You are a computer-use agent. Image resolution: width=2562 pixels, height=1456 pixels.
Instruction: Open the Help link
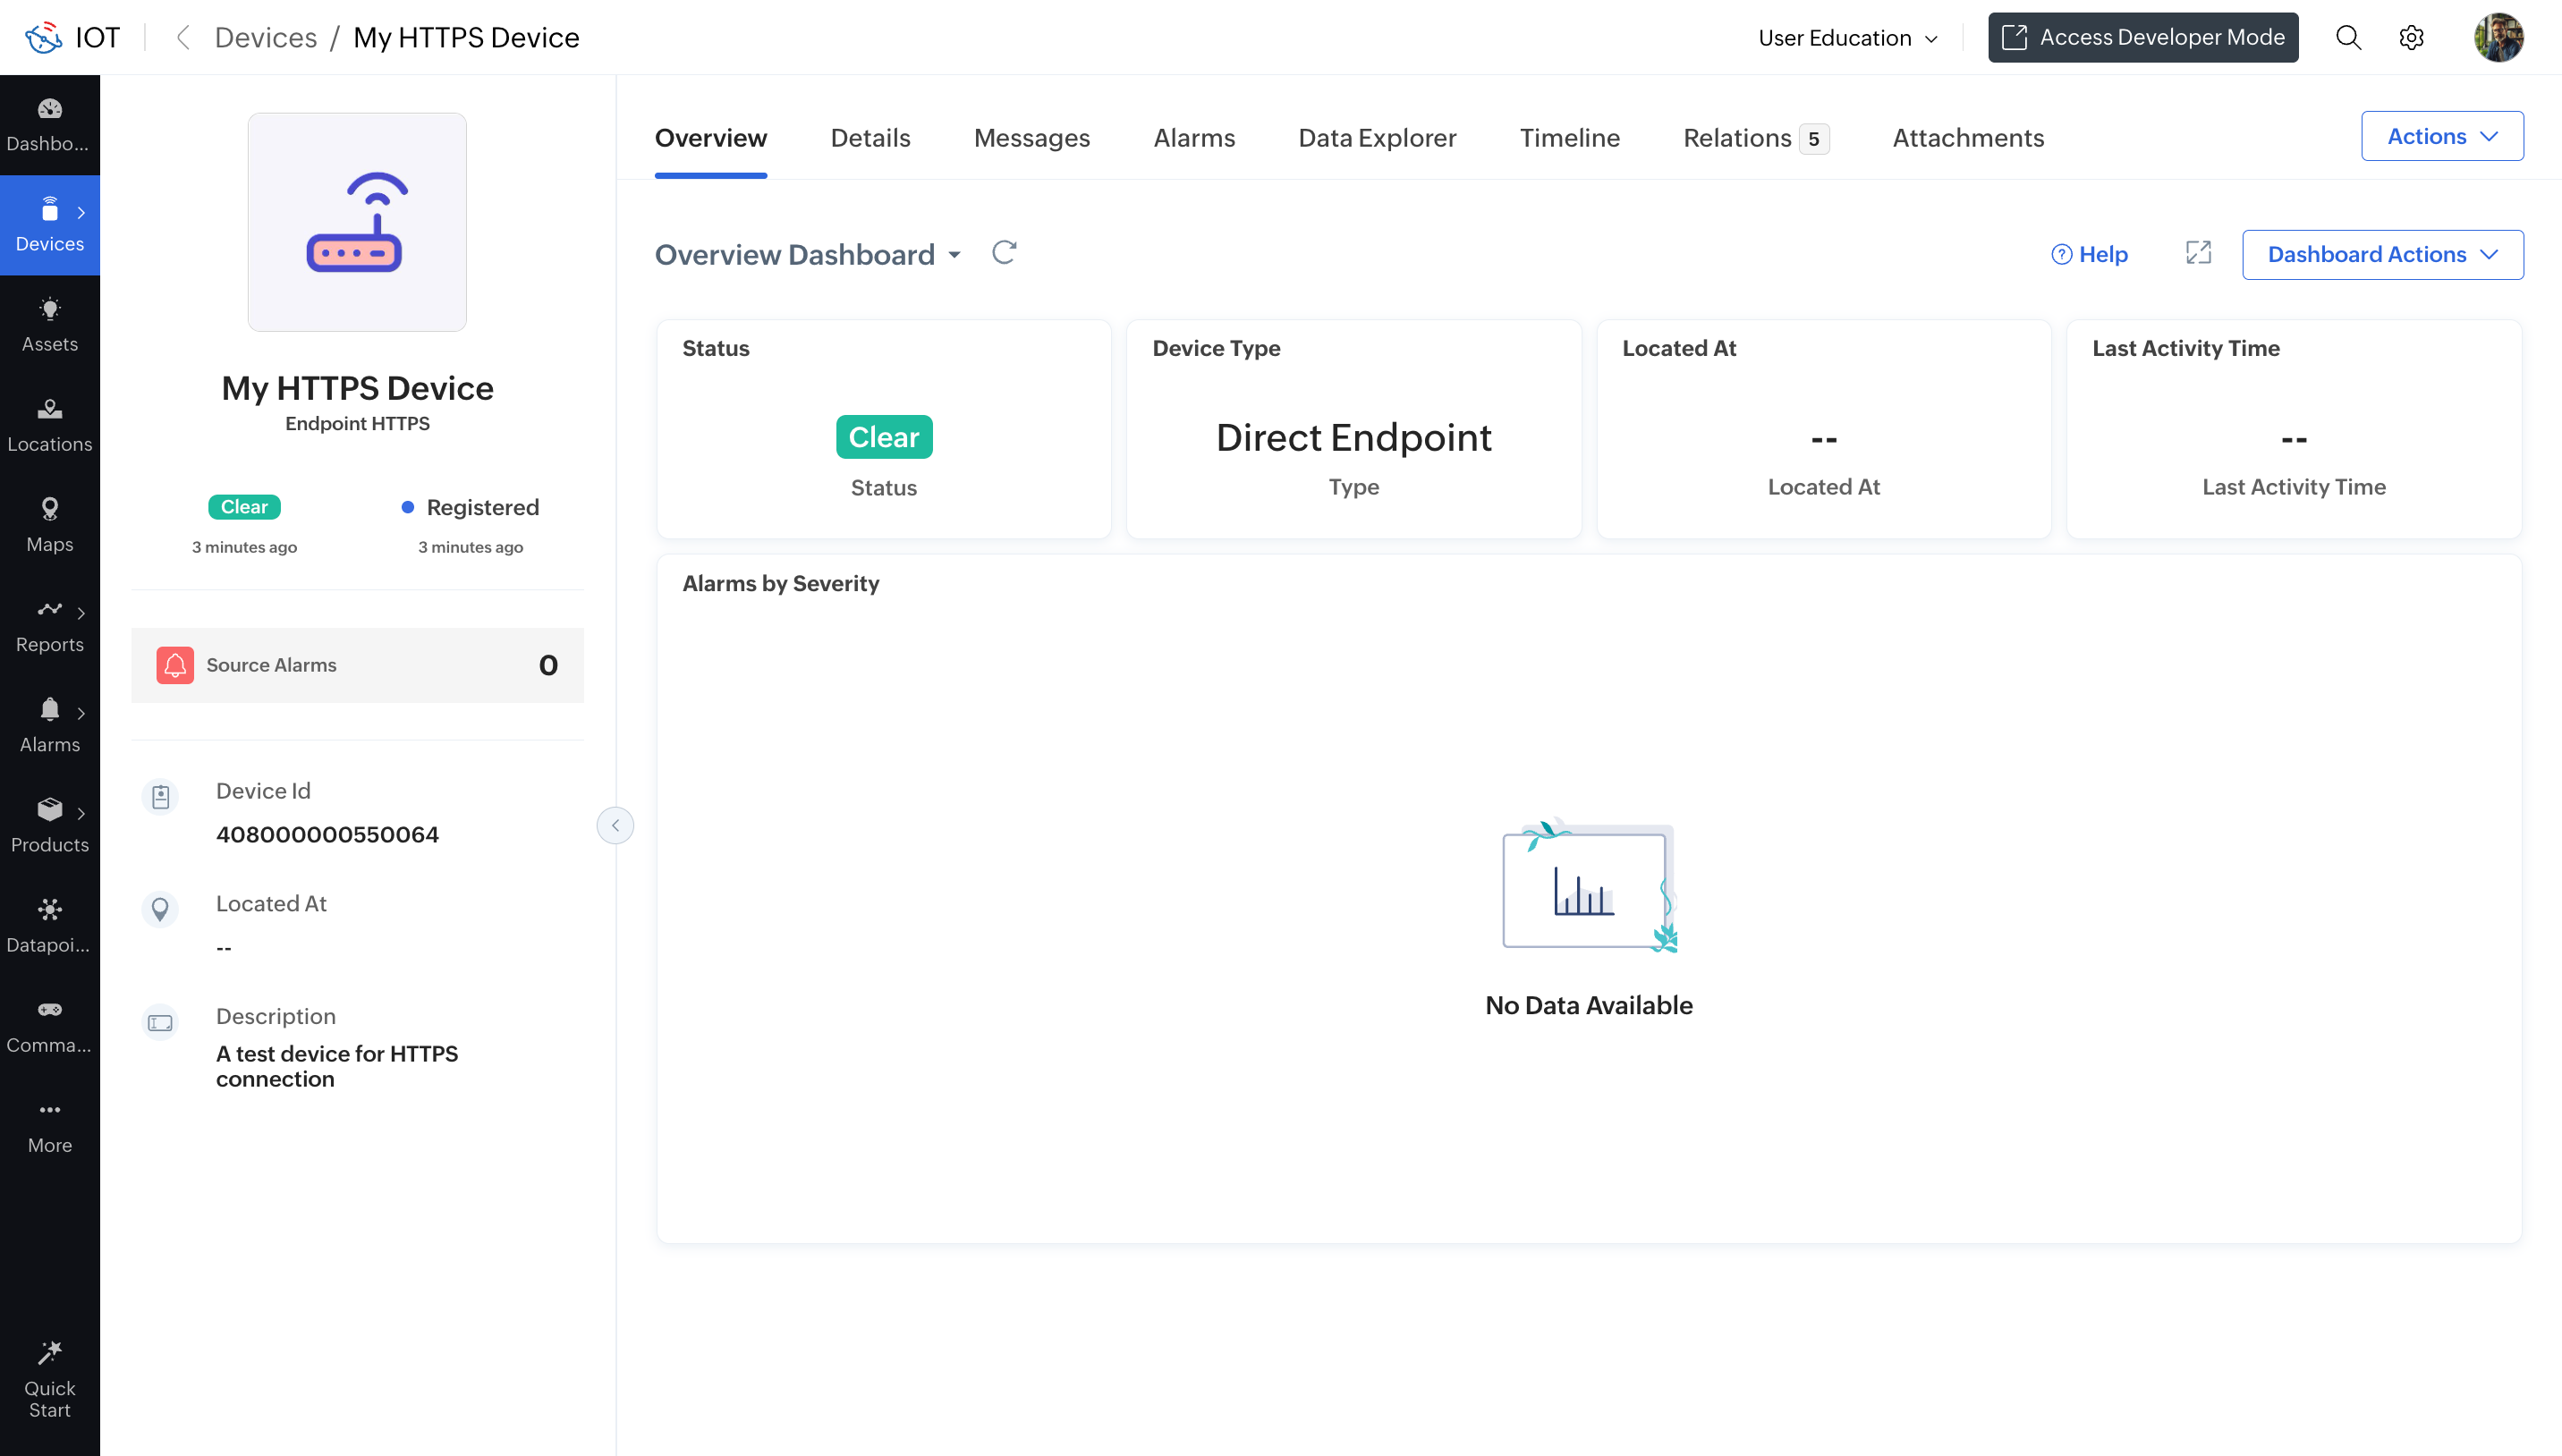click(x=2088, y=254)
